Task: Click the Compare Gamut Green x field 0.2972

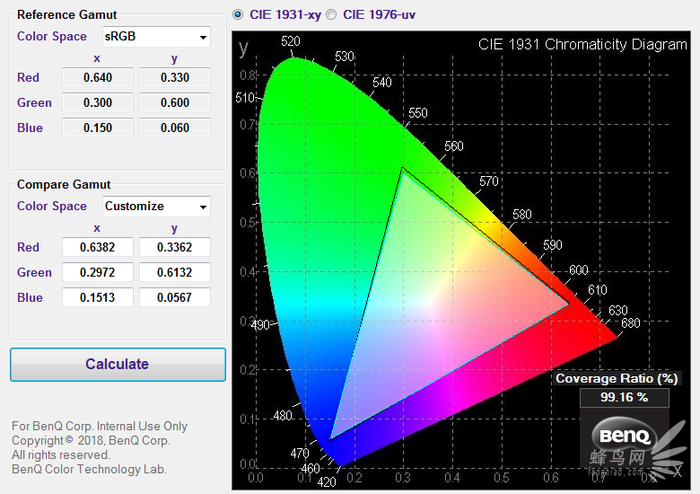Action: (x=97, y=272)
